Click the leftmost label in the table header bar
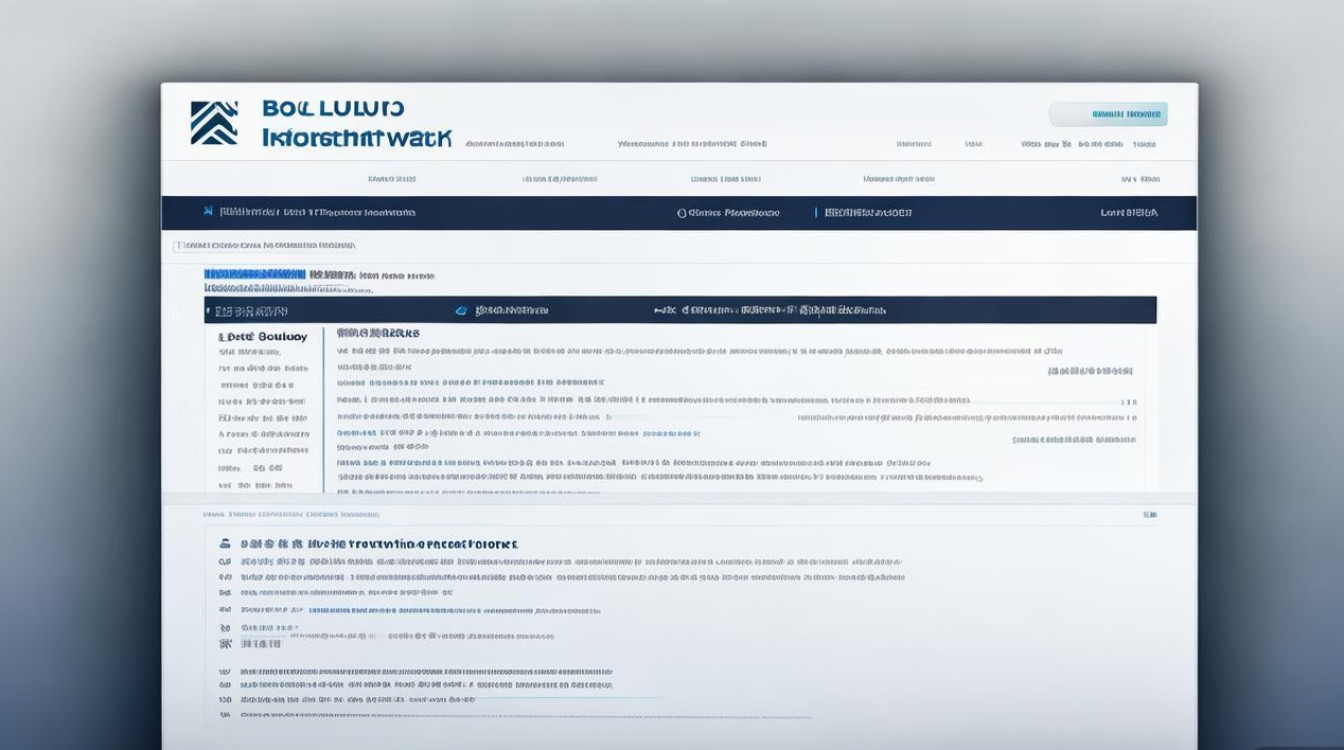 [251, 311]
